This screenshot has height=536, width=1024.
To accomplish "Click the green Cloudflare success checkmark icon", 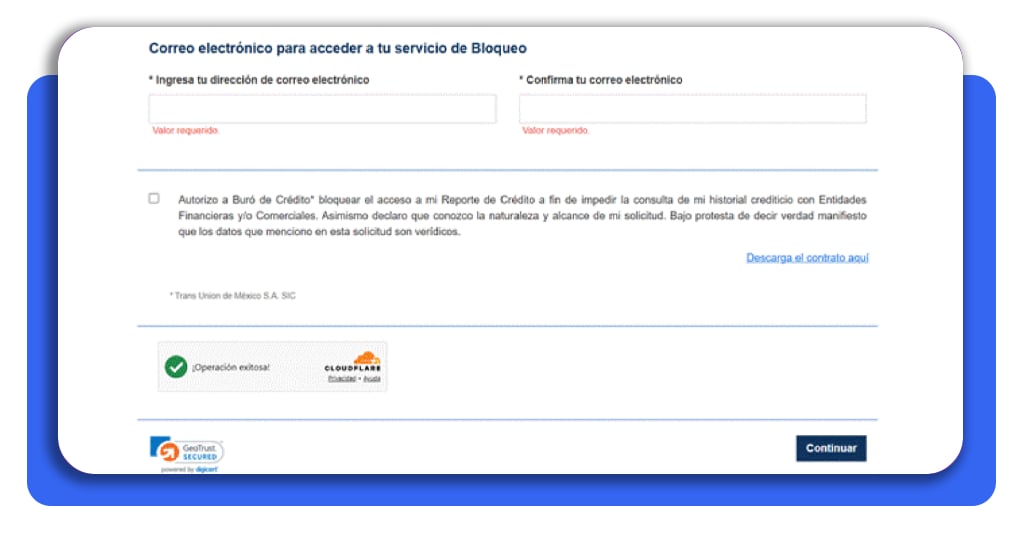I will coord(176,367).
